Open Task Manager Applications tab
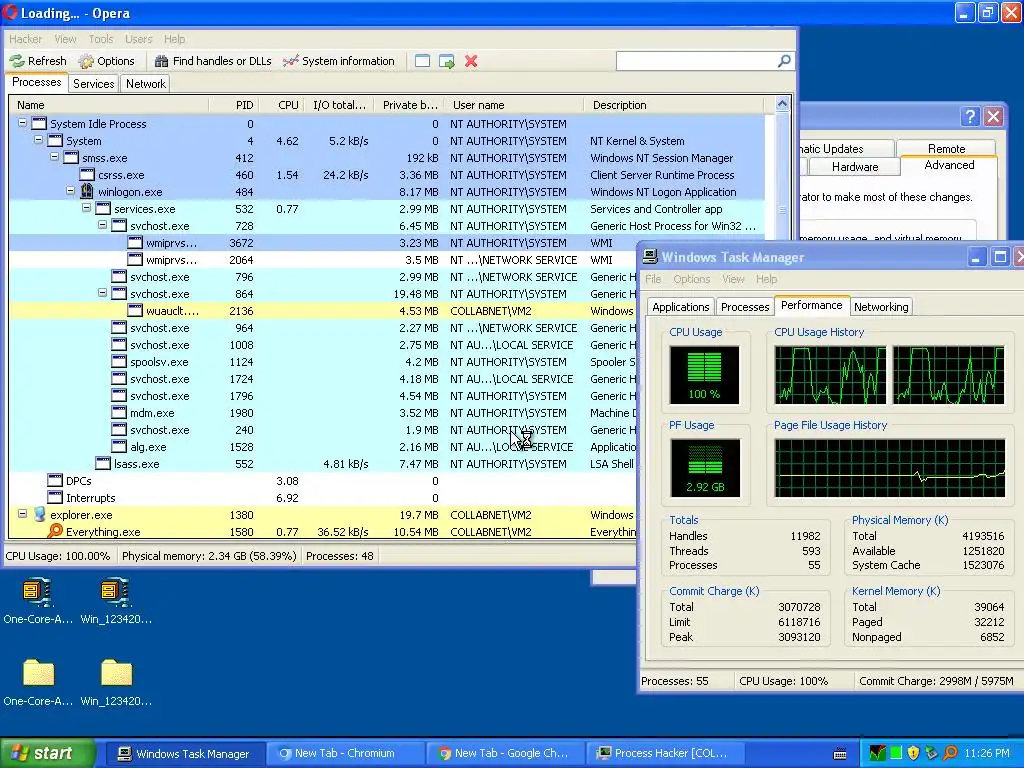The width and height of the screenshot is (1024, 768). (680, 307)
